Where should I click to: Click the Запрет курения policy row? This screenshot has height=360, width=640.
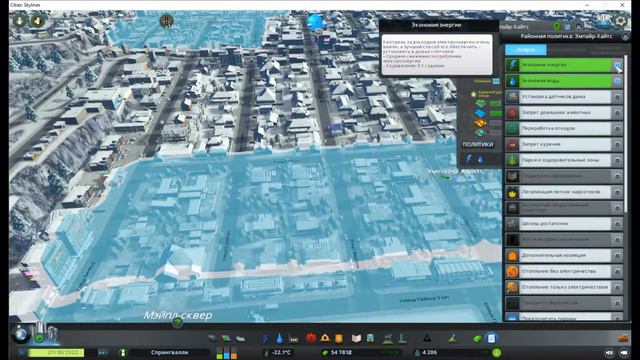click(564, 144)
